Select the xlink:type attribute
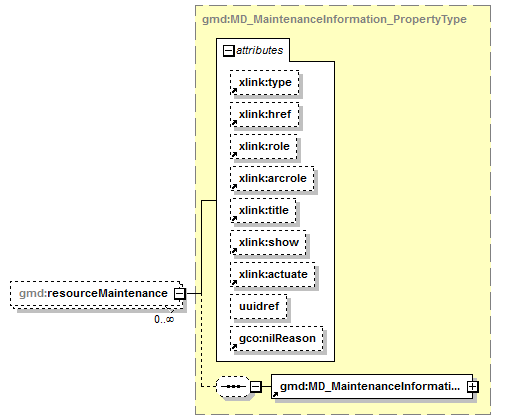Image resolution: width=512 pixels, height=420 pixels. tap(264, 82)
